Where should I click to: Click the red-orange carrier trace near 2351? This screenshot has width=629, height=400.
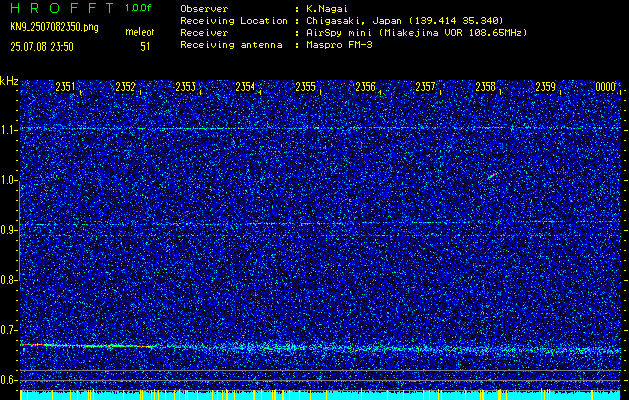coord(86,345)
